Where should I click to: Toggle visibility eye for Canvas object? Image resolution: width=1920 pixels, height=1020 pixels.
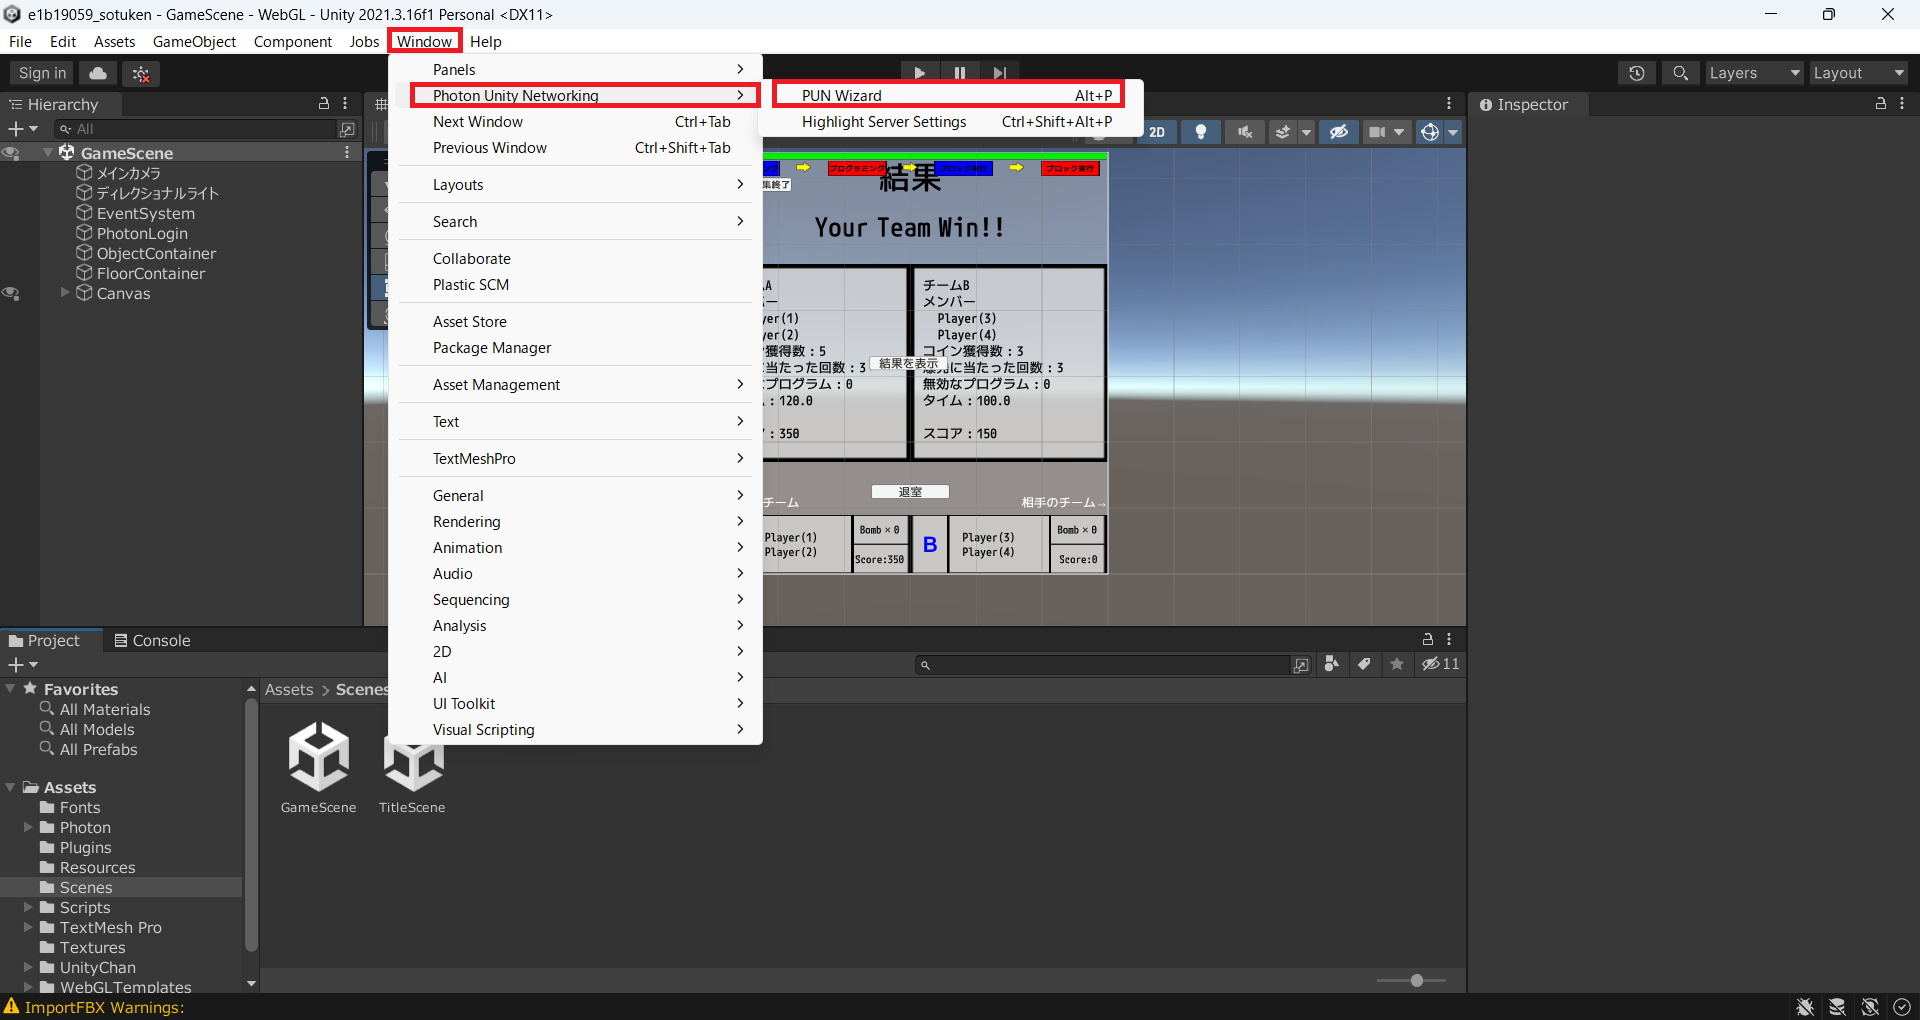11,294
